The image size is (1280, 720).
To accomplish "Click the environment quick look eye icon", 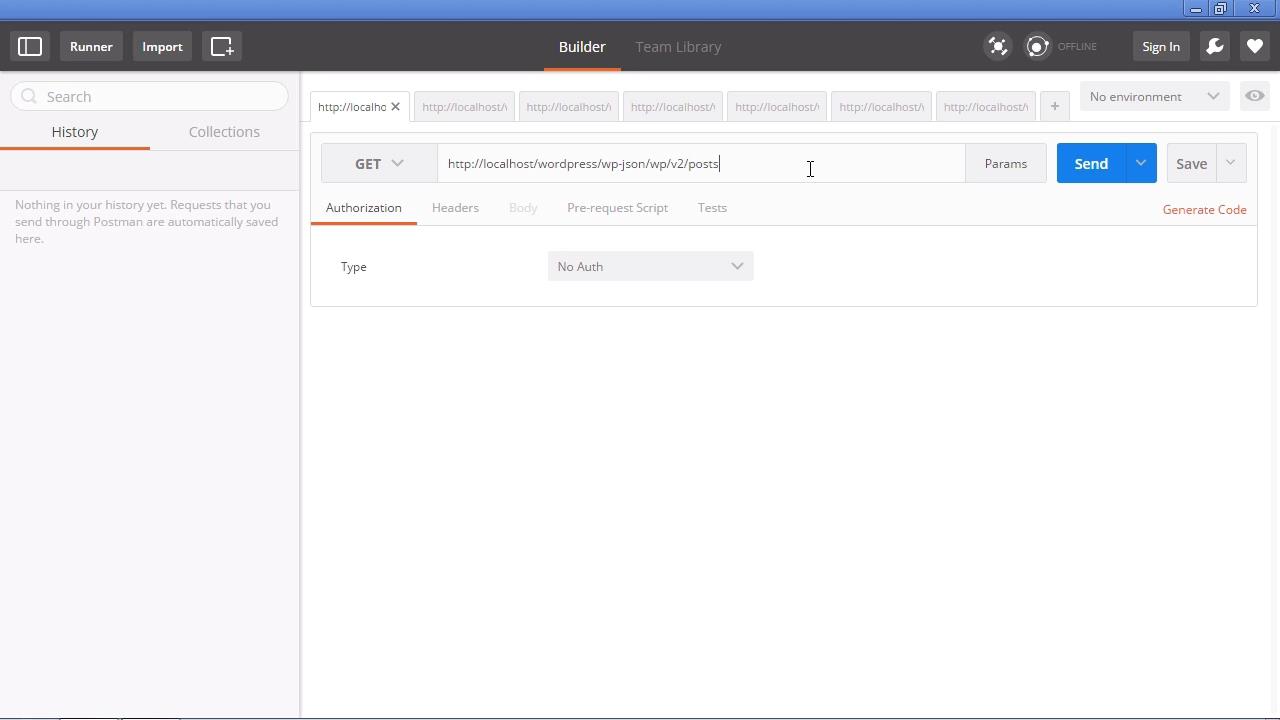I will pos(1254,97).
